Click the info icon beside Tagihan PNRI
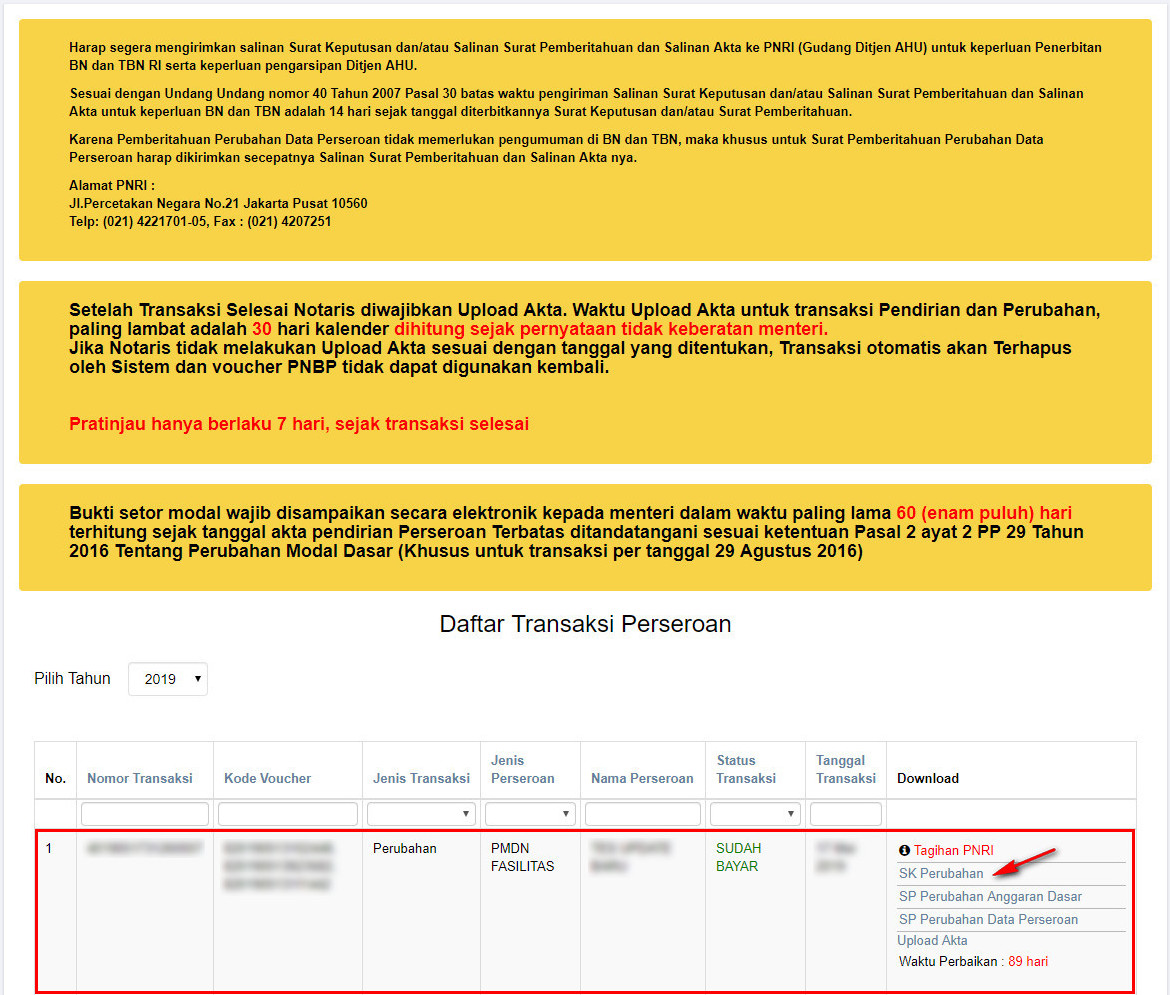 click(904, 851)
